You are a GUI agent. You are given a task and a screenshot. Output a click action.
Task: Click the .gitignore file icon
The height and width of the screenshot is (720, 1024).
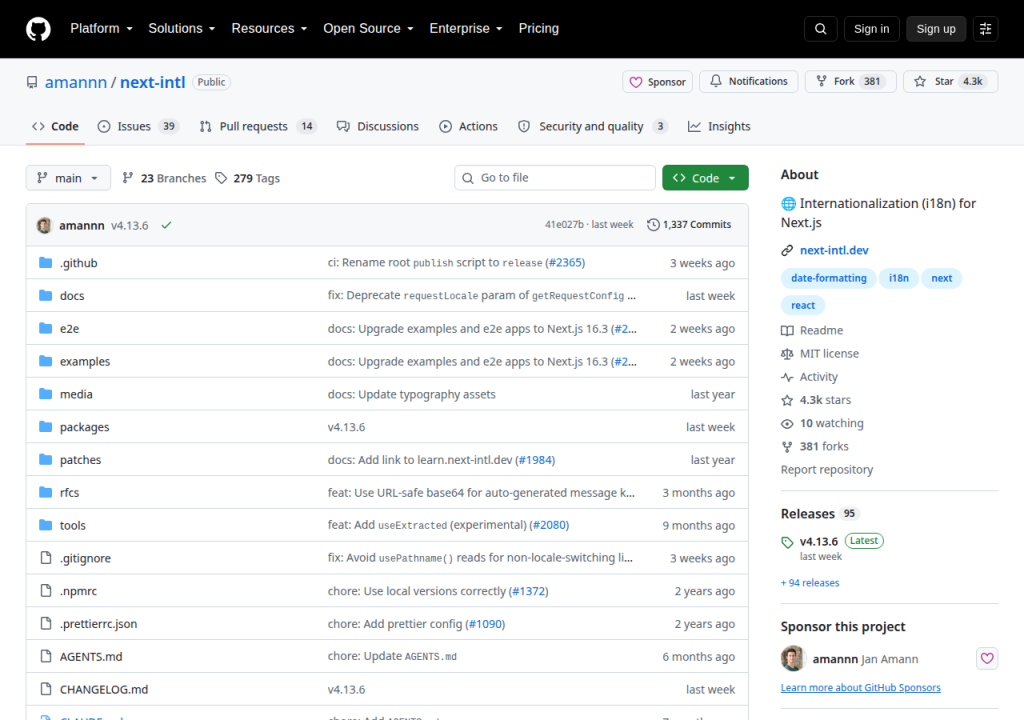(x=45, y=557)
